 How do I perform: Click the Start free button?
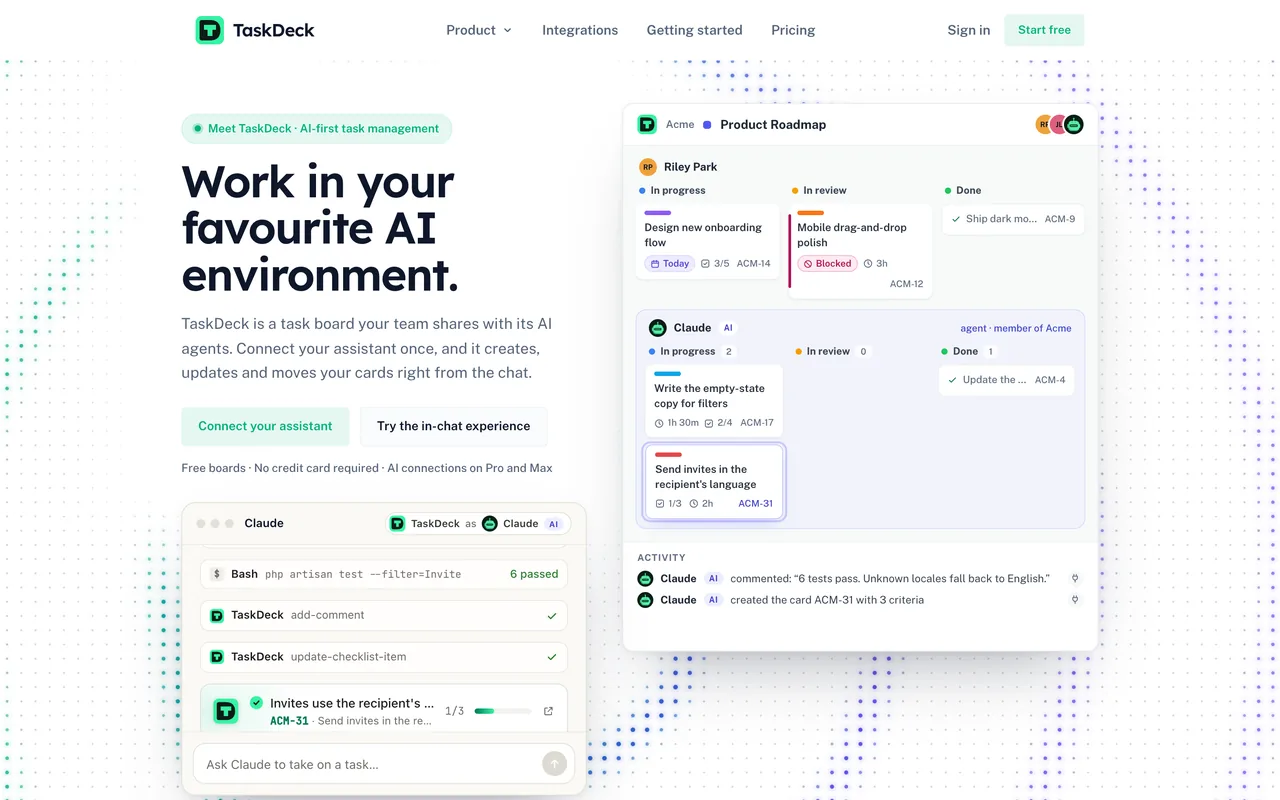point(1044,30)
